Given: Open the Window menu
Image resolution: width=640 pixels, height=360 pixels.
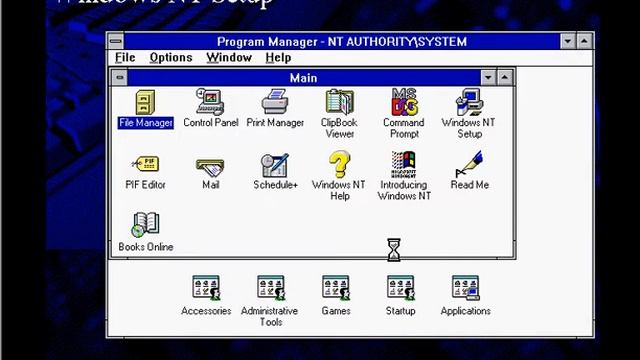Looking at the screenshot, I should coord(229,58).
